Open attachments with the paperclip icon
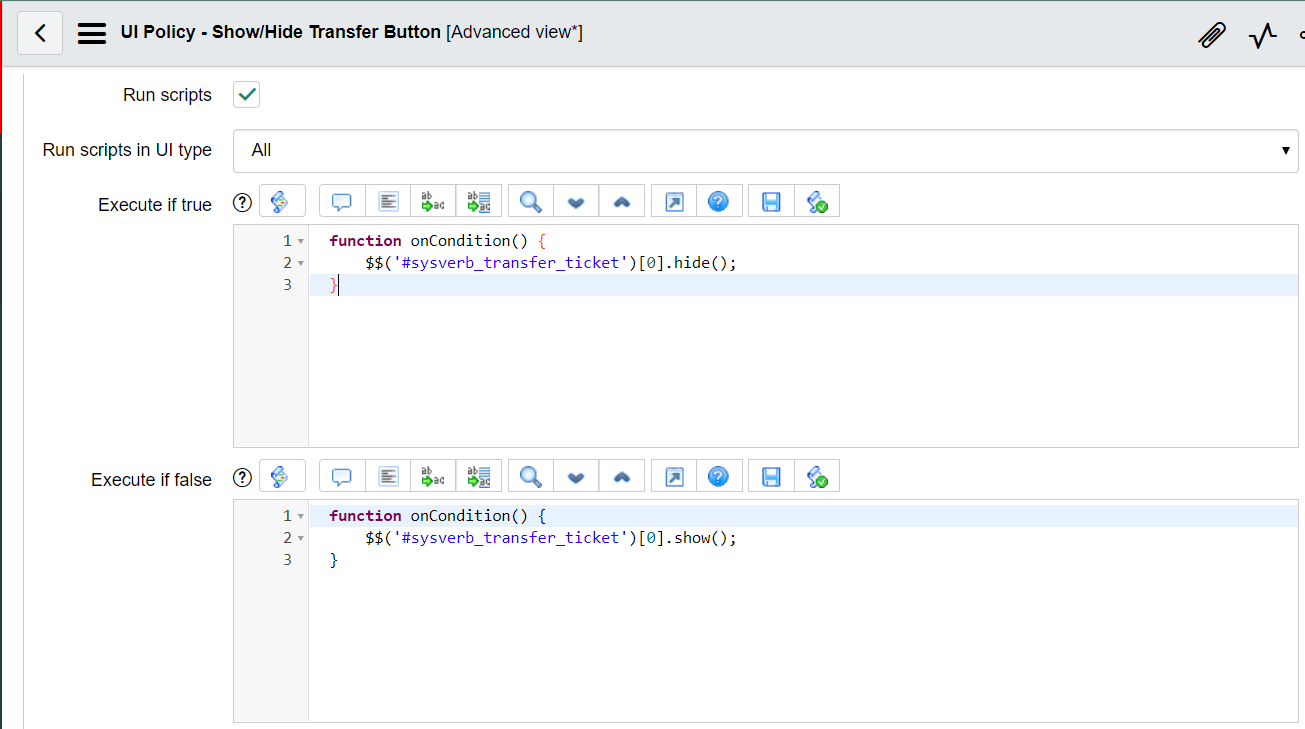The height and width of the screenshot is (729, 1305). pos(1212,36)
